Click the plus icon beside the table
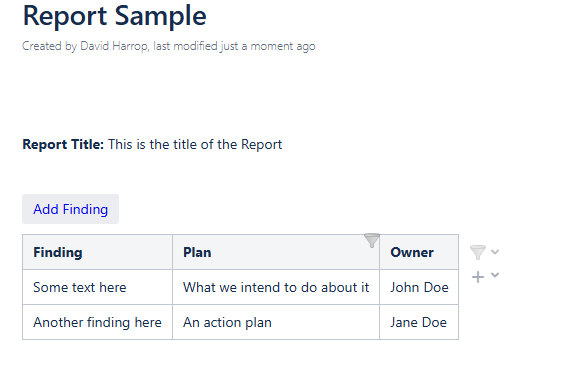This screenshot has height=368, width=588. tap(478, 277)
